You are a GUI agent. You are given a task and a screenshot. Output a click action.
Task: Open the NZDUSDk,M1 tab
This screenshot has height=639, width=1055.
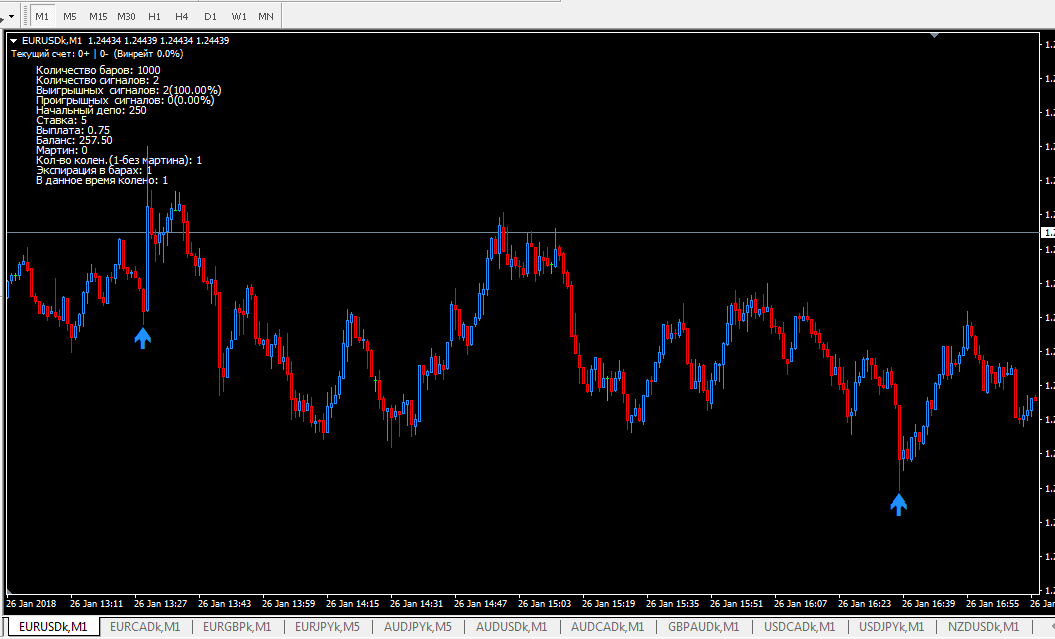(984, 627)
